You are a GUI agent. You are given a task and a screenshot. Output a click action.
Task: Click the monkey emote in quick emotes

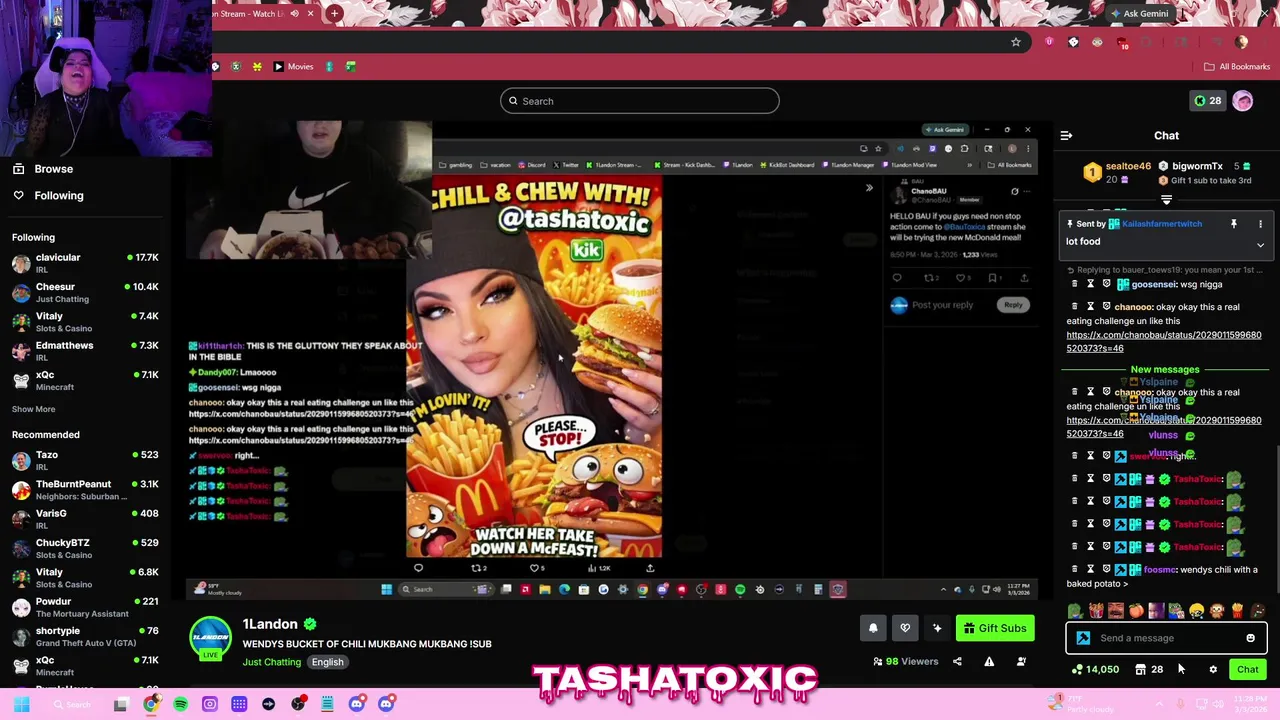[x=1217, y=611]
